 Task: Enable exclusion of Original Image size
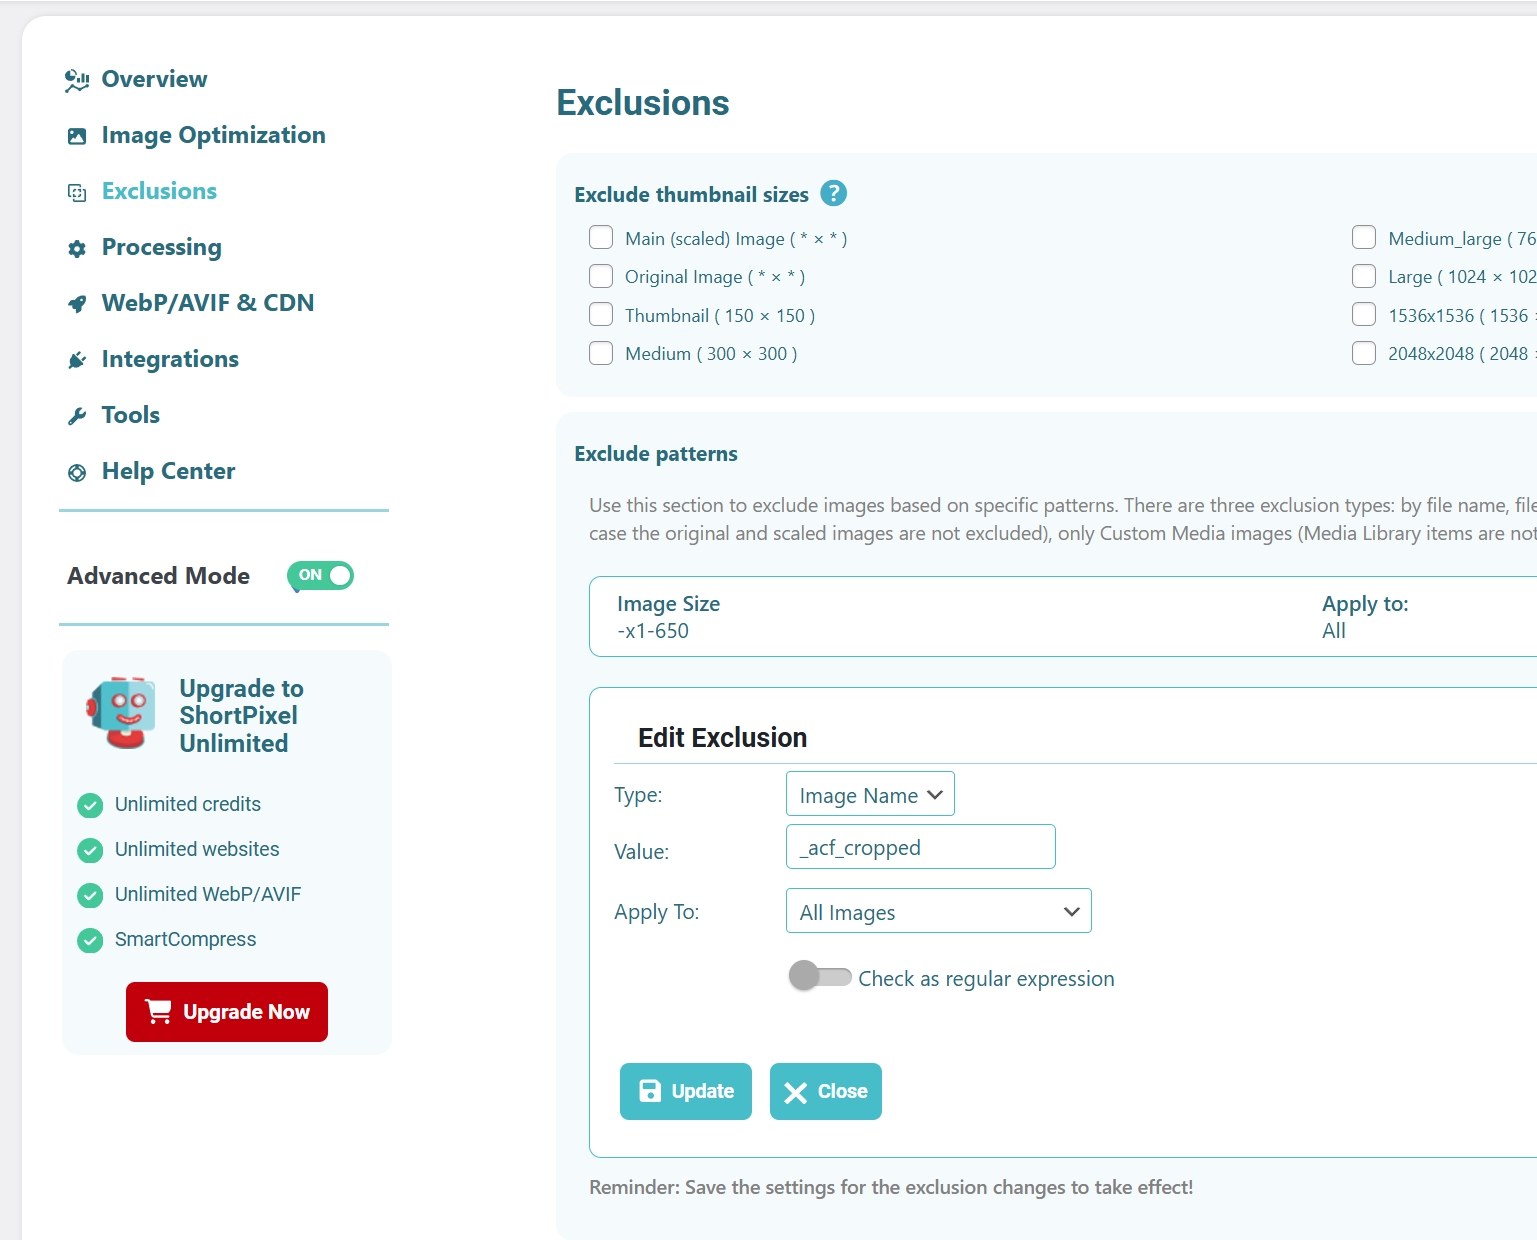click(600, 276)
